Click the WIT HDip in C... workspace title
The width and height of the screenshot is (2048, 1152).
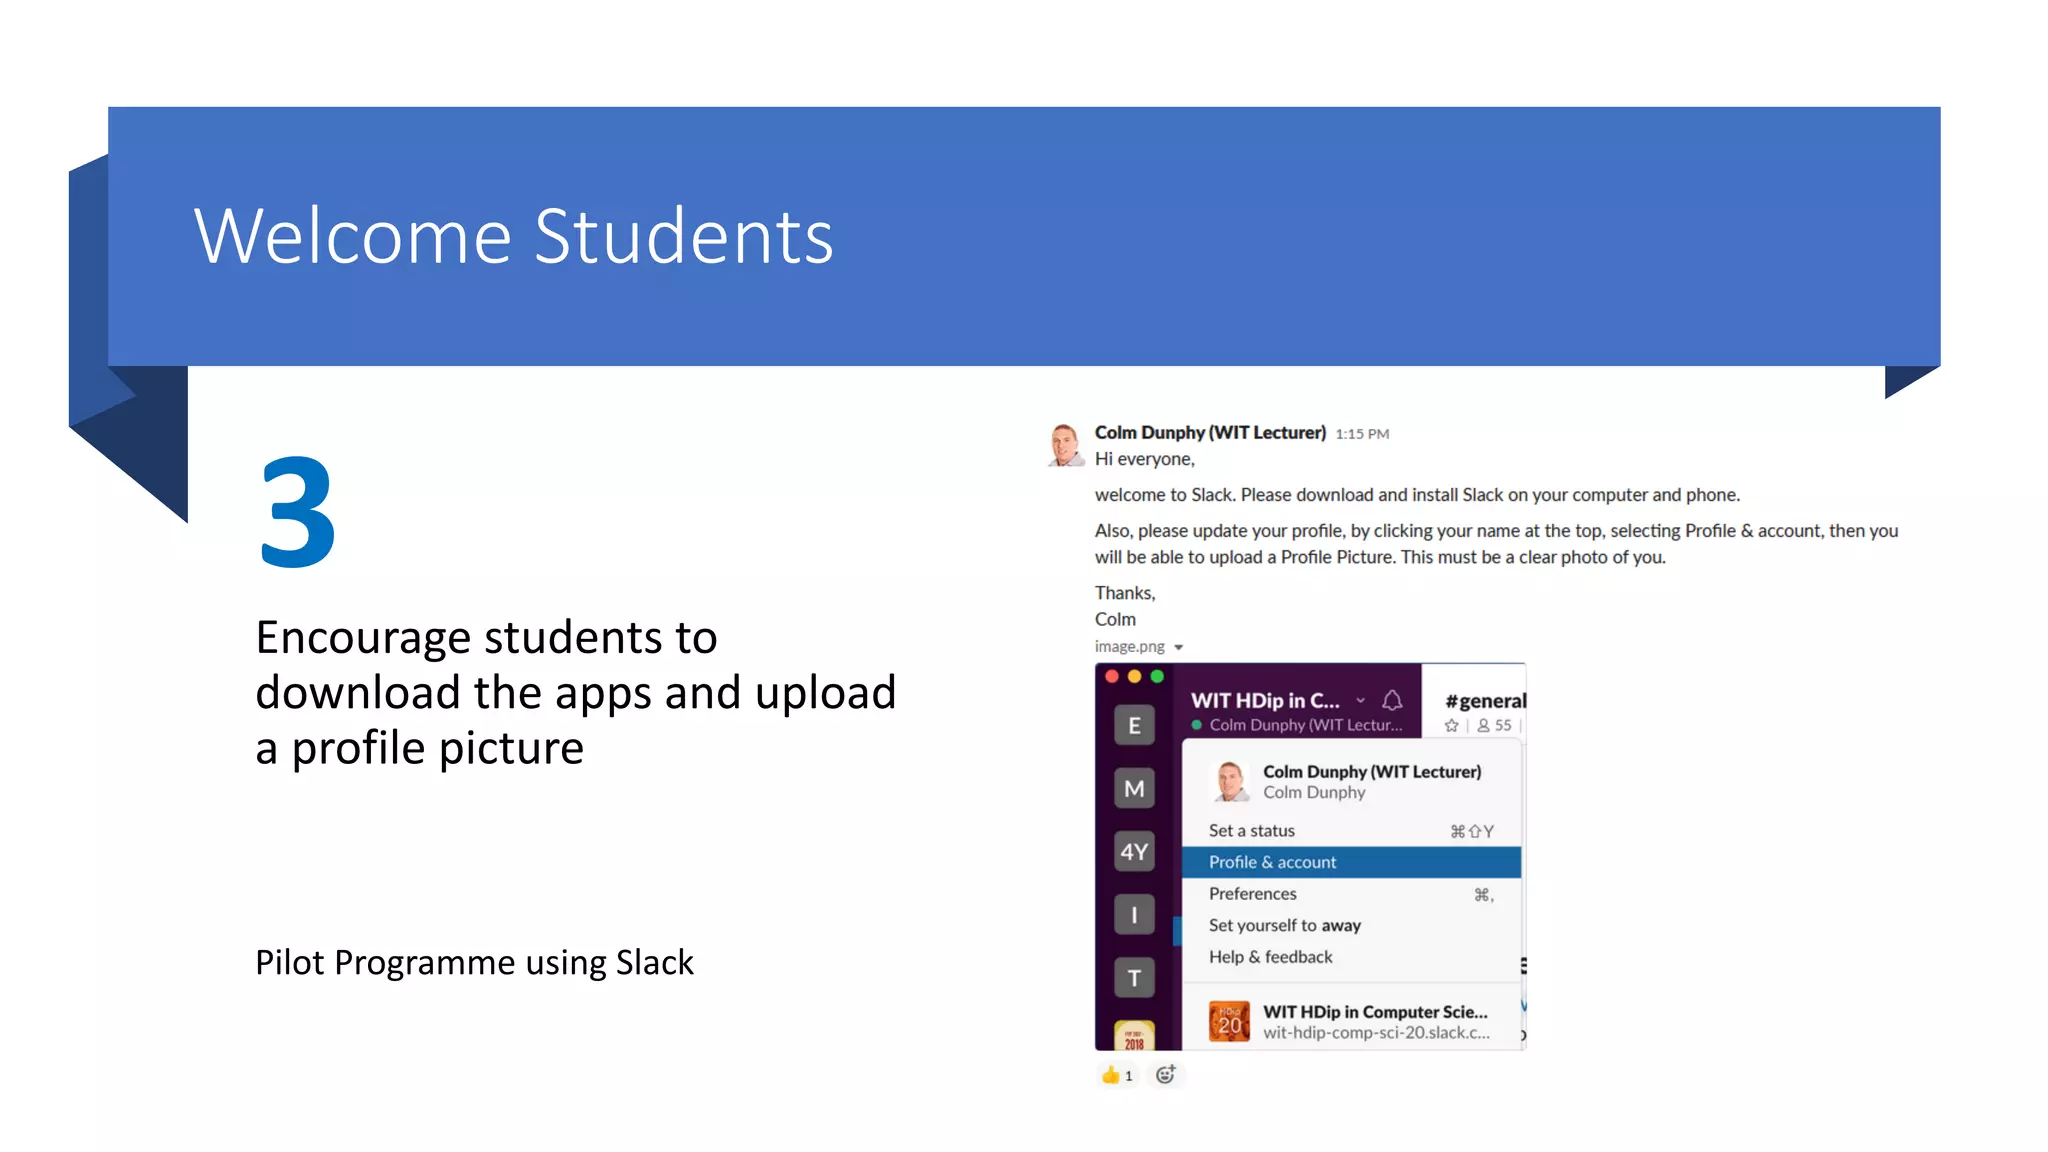[1264, 700]
